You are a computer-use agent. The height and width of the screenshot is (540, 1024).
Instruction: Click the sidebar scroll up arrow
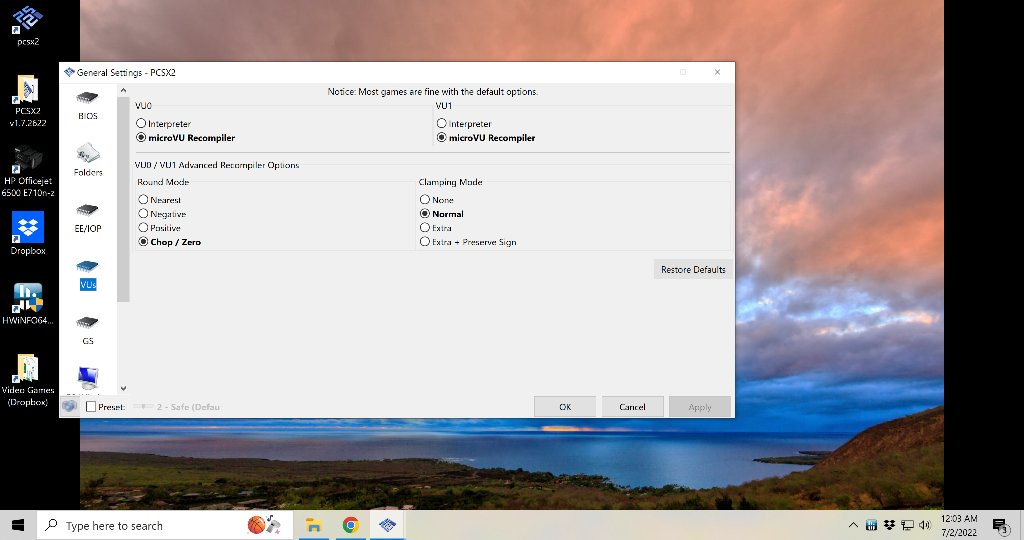click(x=123, y=91)
